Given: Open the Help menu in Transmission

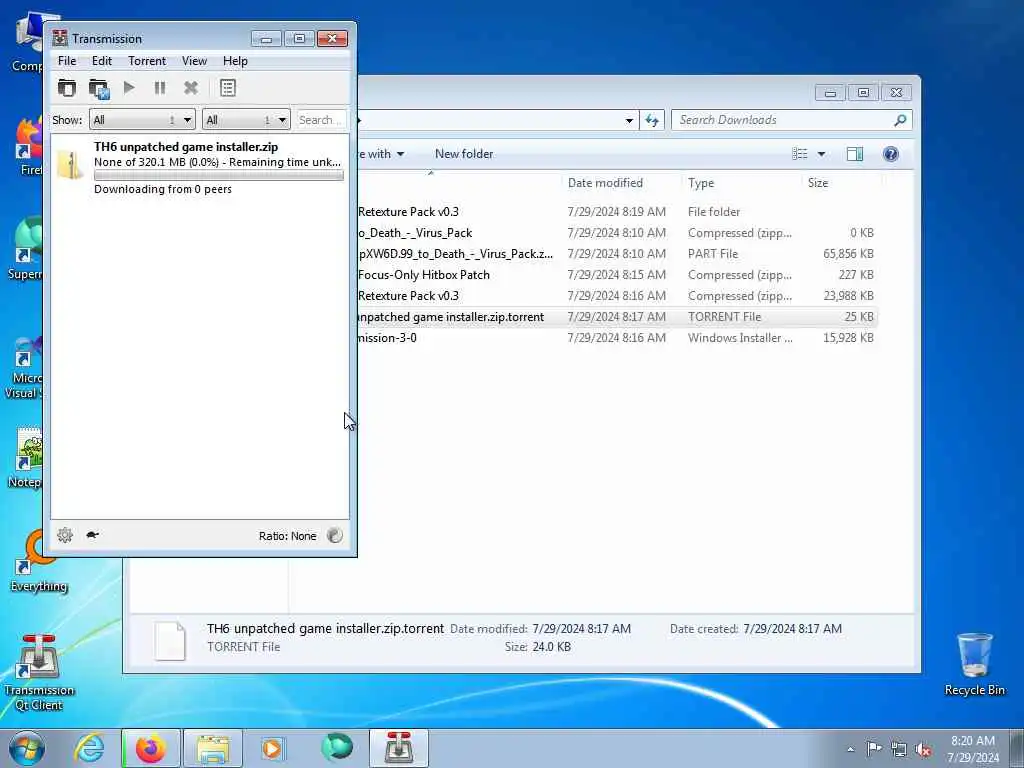Looking at the screenshot, I should (235, 61).
